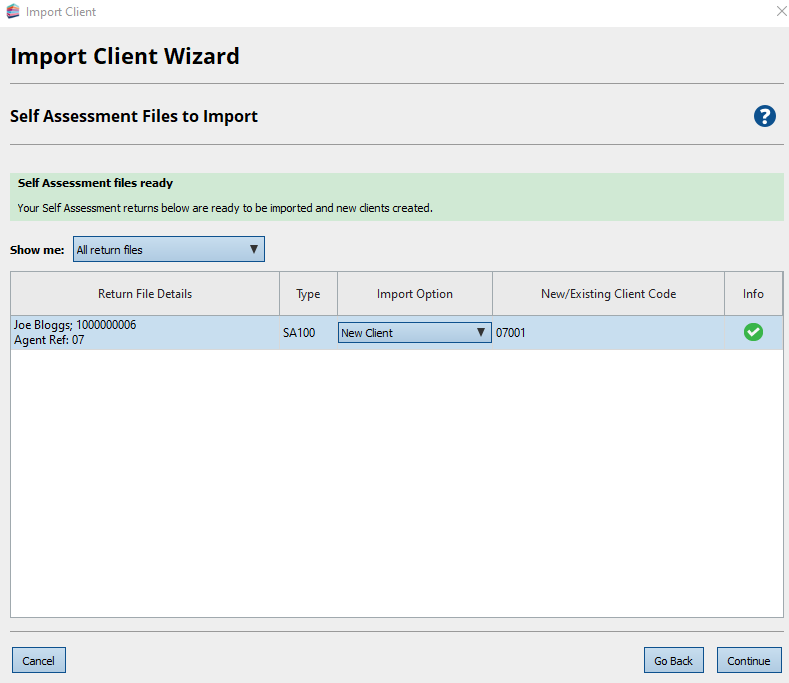The height and width of the screenshot is (683, 789).
Task: Click the Self Assessment files ready banner
Action: 396,196
